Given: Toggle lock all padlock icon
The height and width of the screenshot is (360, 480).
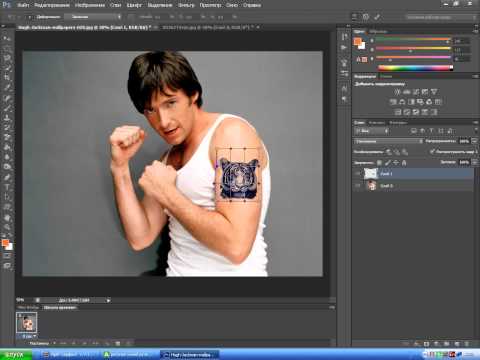Looking at the screenshot, I should pyautogui.click(x=404, y=163).
